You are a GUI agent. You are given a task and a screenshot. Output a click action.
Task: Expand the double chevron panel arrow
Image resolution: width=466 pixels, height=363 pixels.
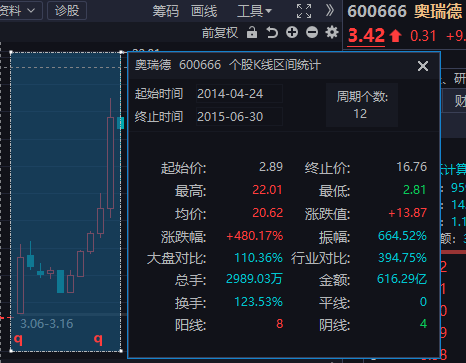pyautogui.click(x=330, y=11)
